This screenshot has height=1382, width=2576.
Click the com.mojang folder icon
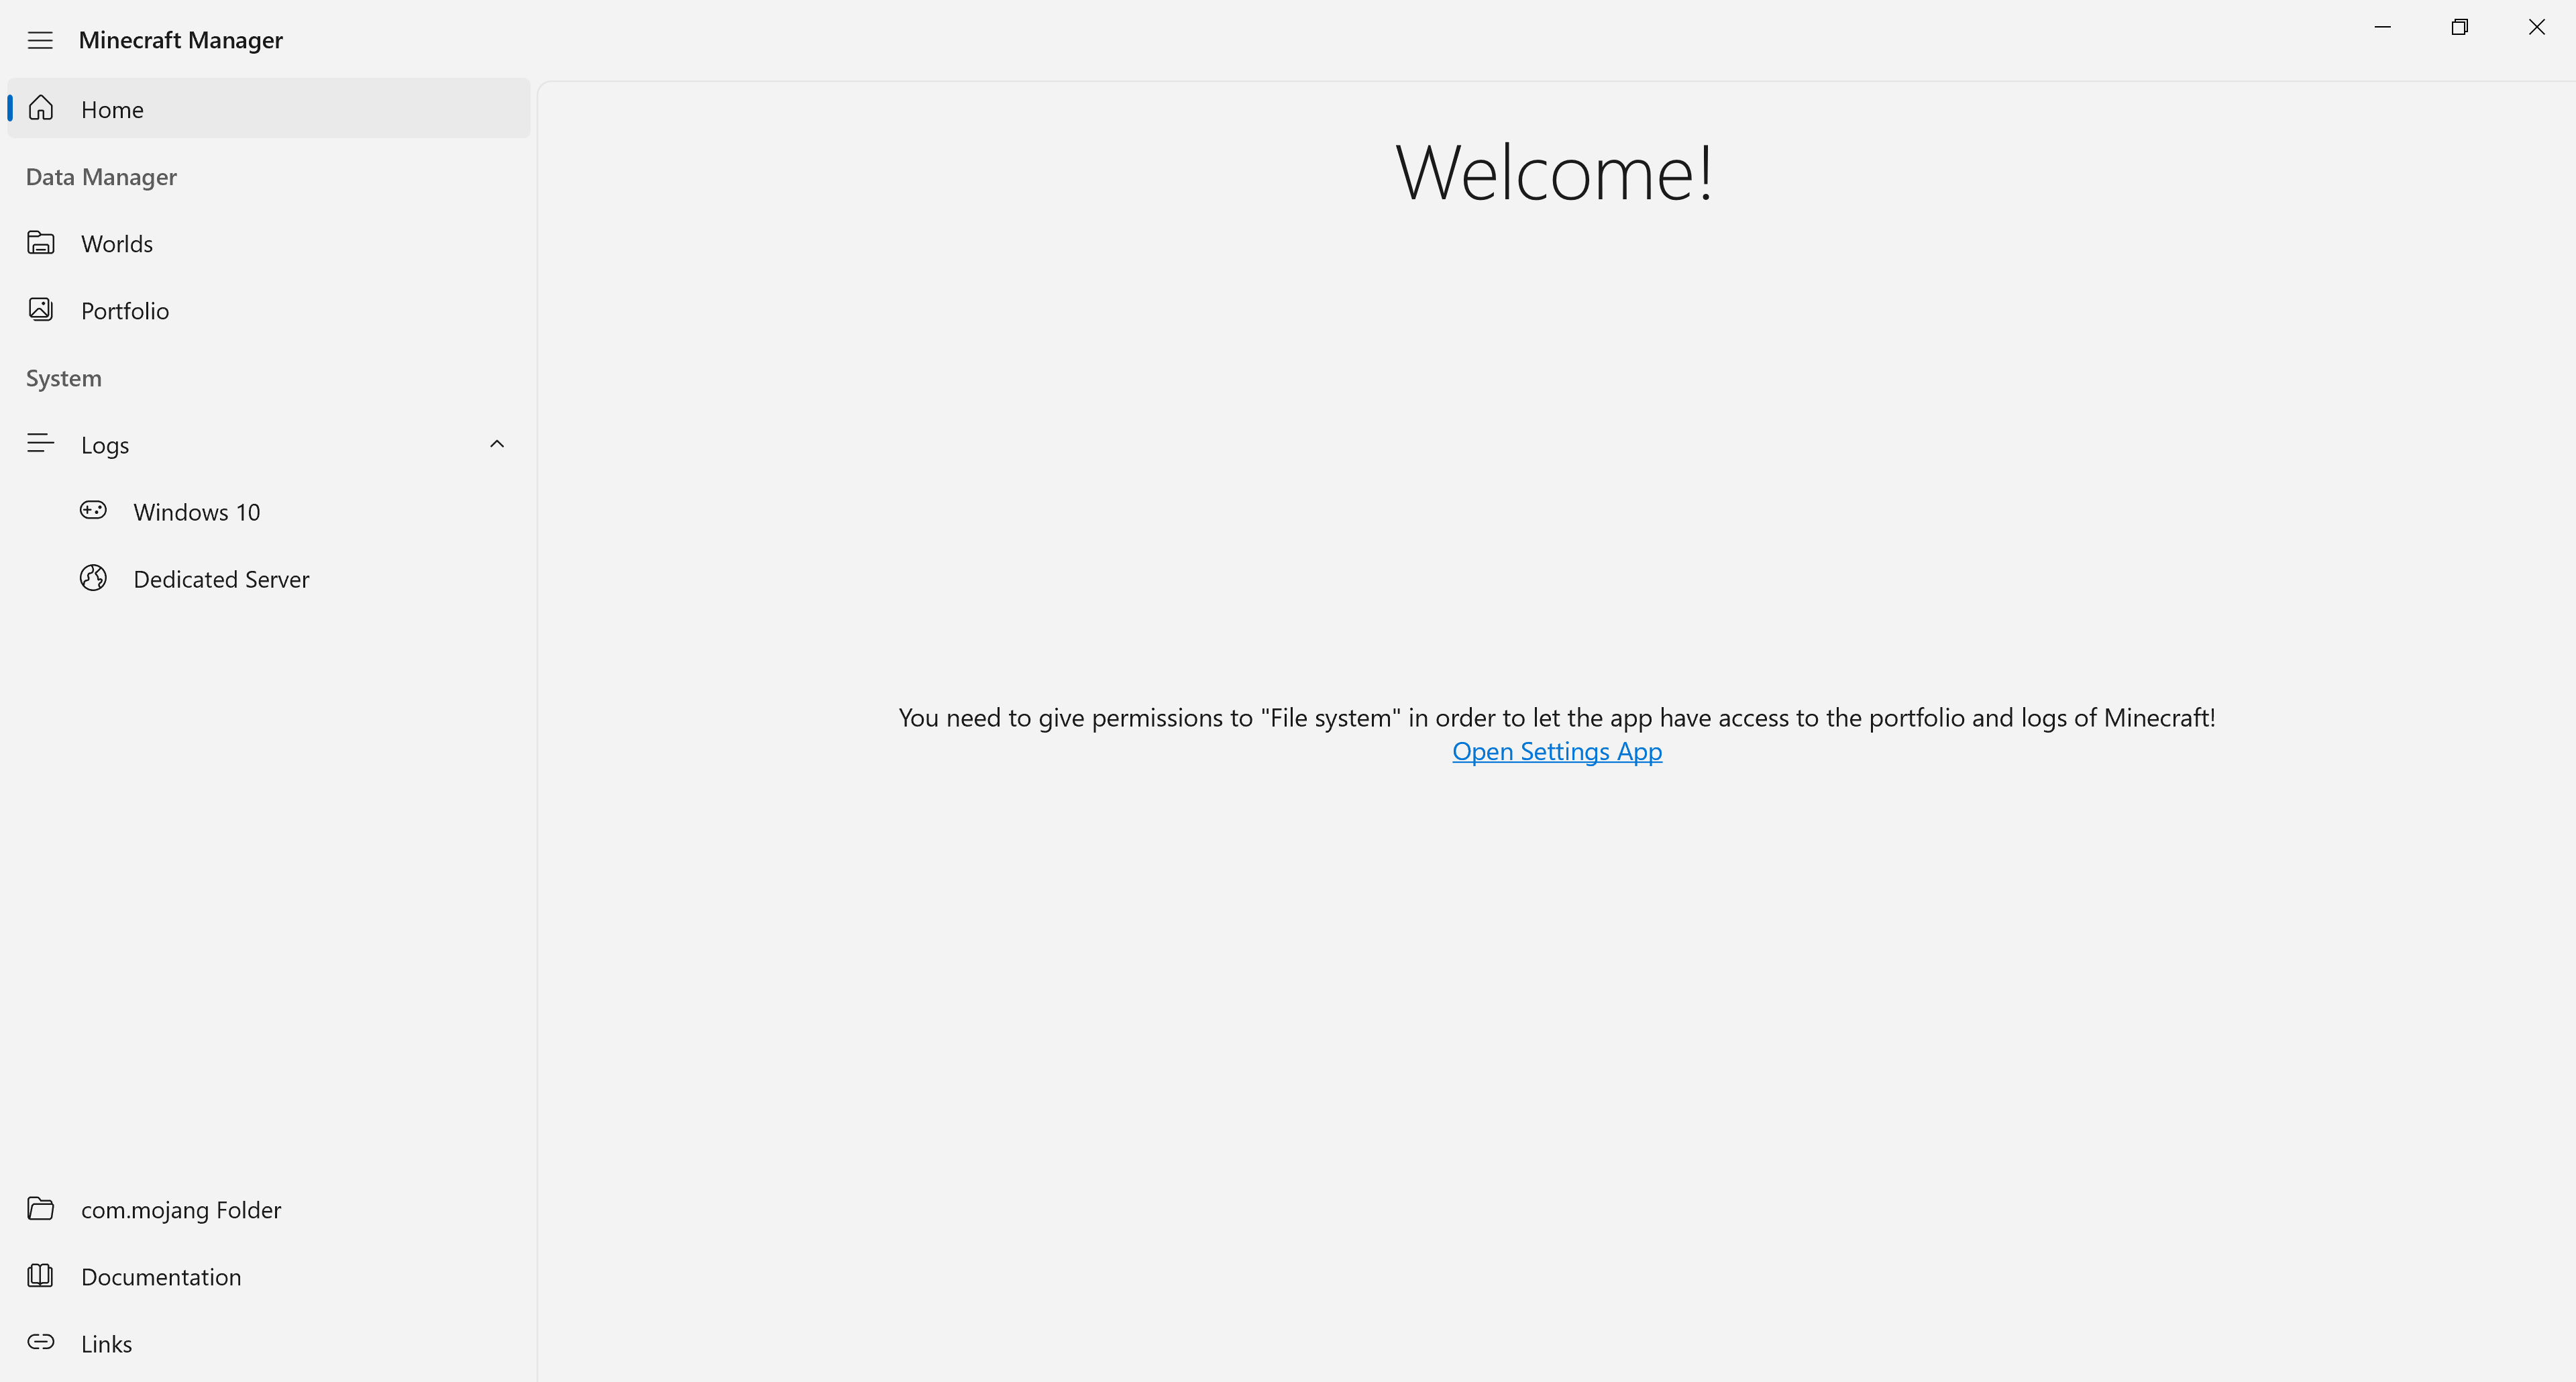coord(41,1209)
